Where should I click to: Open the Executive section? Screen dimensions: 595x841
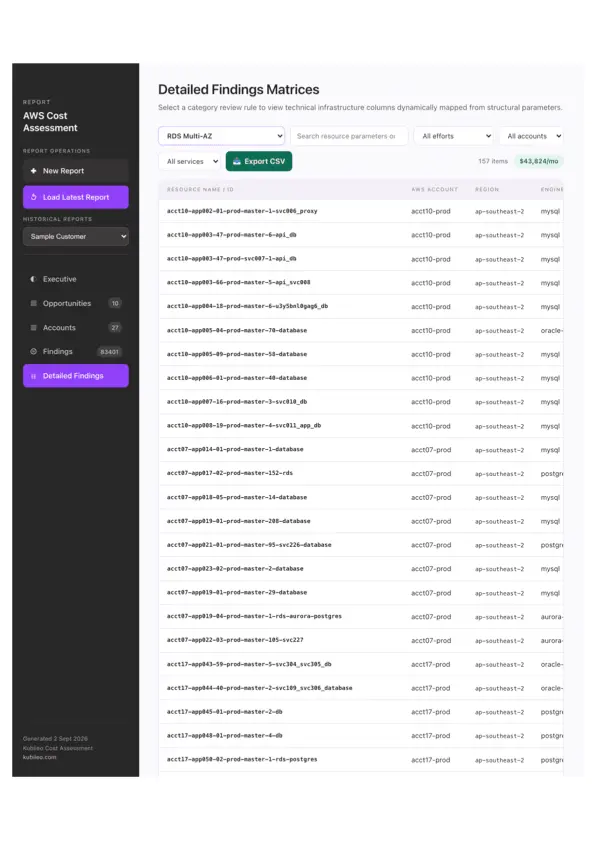click(x=76, y=279)
